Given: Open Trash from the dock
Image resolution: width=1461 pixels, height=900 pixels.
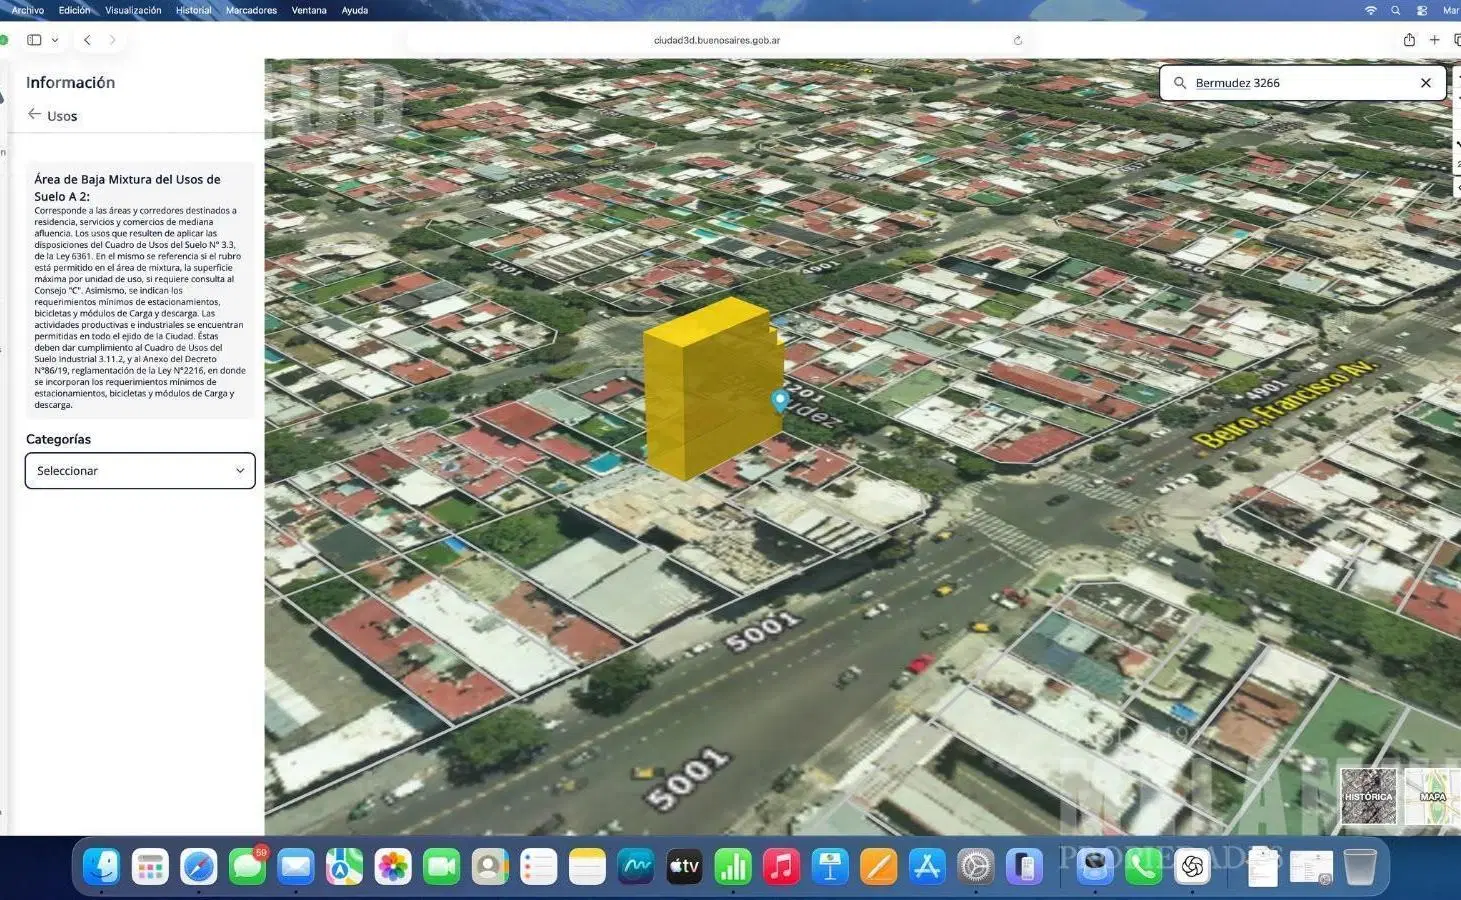Looking at the screenshot, I should (x=1360, y=866).
